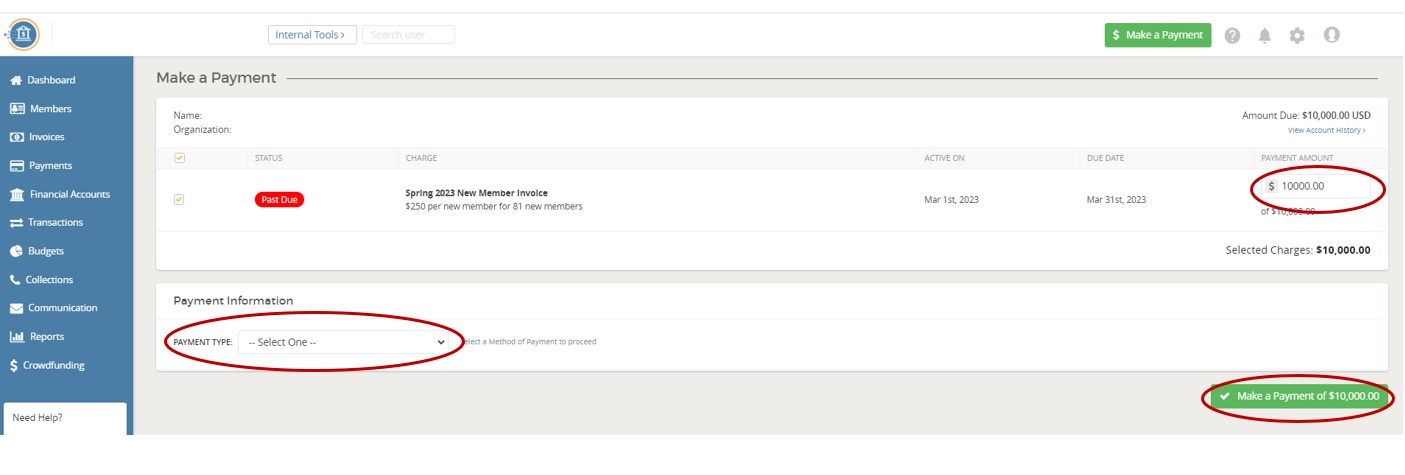Toggle the select-all charges header checkbox
The image size is (1405, 475).
click(179, 158)
